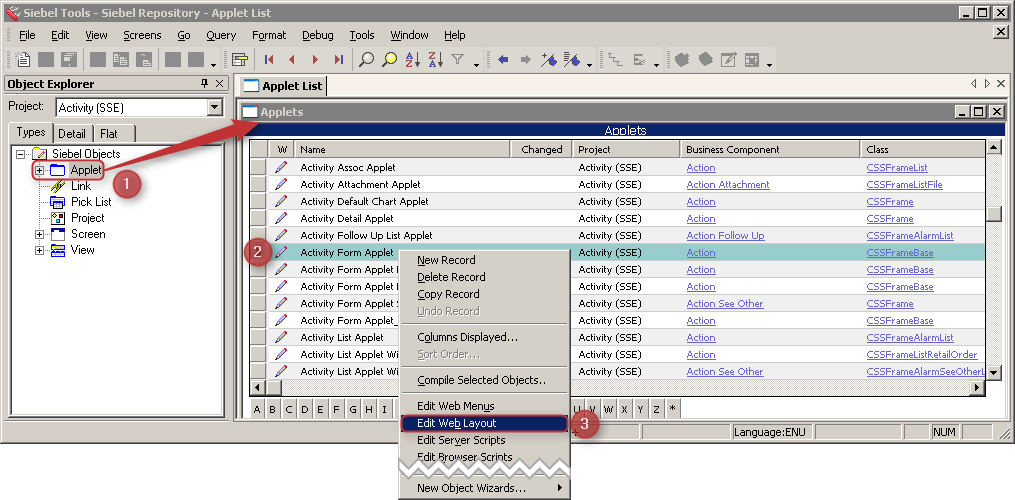Open the Project dropdown showing Activity (SSE)
This screenshot has width=1015, height=500.
(216, 108)
